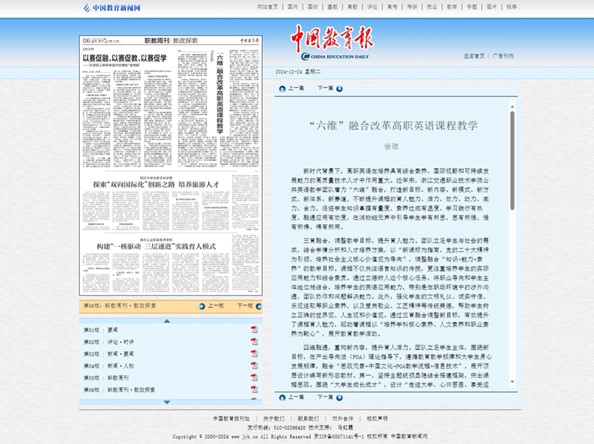This screenshot has width=594, height=444.
Task: Click 广告刊例 link under the masthead
Action: point(503,56)
